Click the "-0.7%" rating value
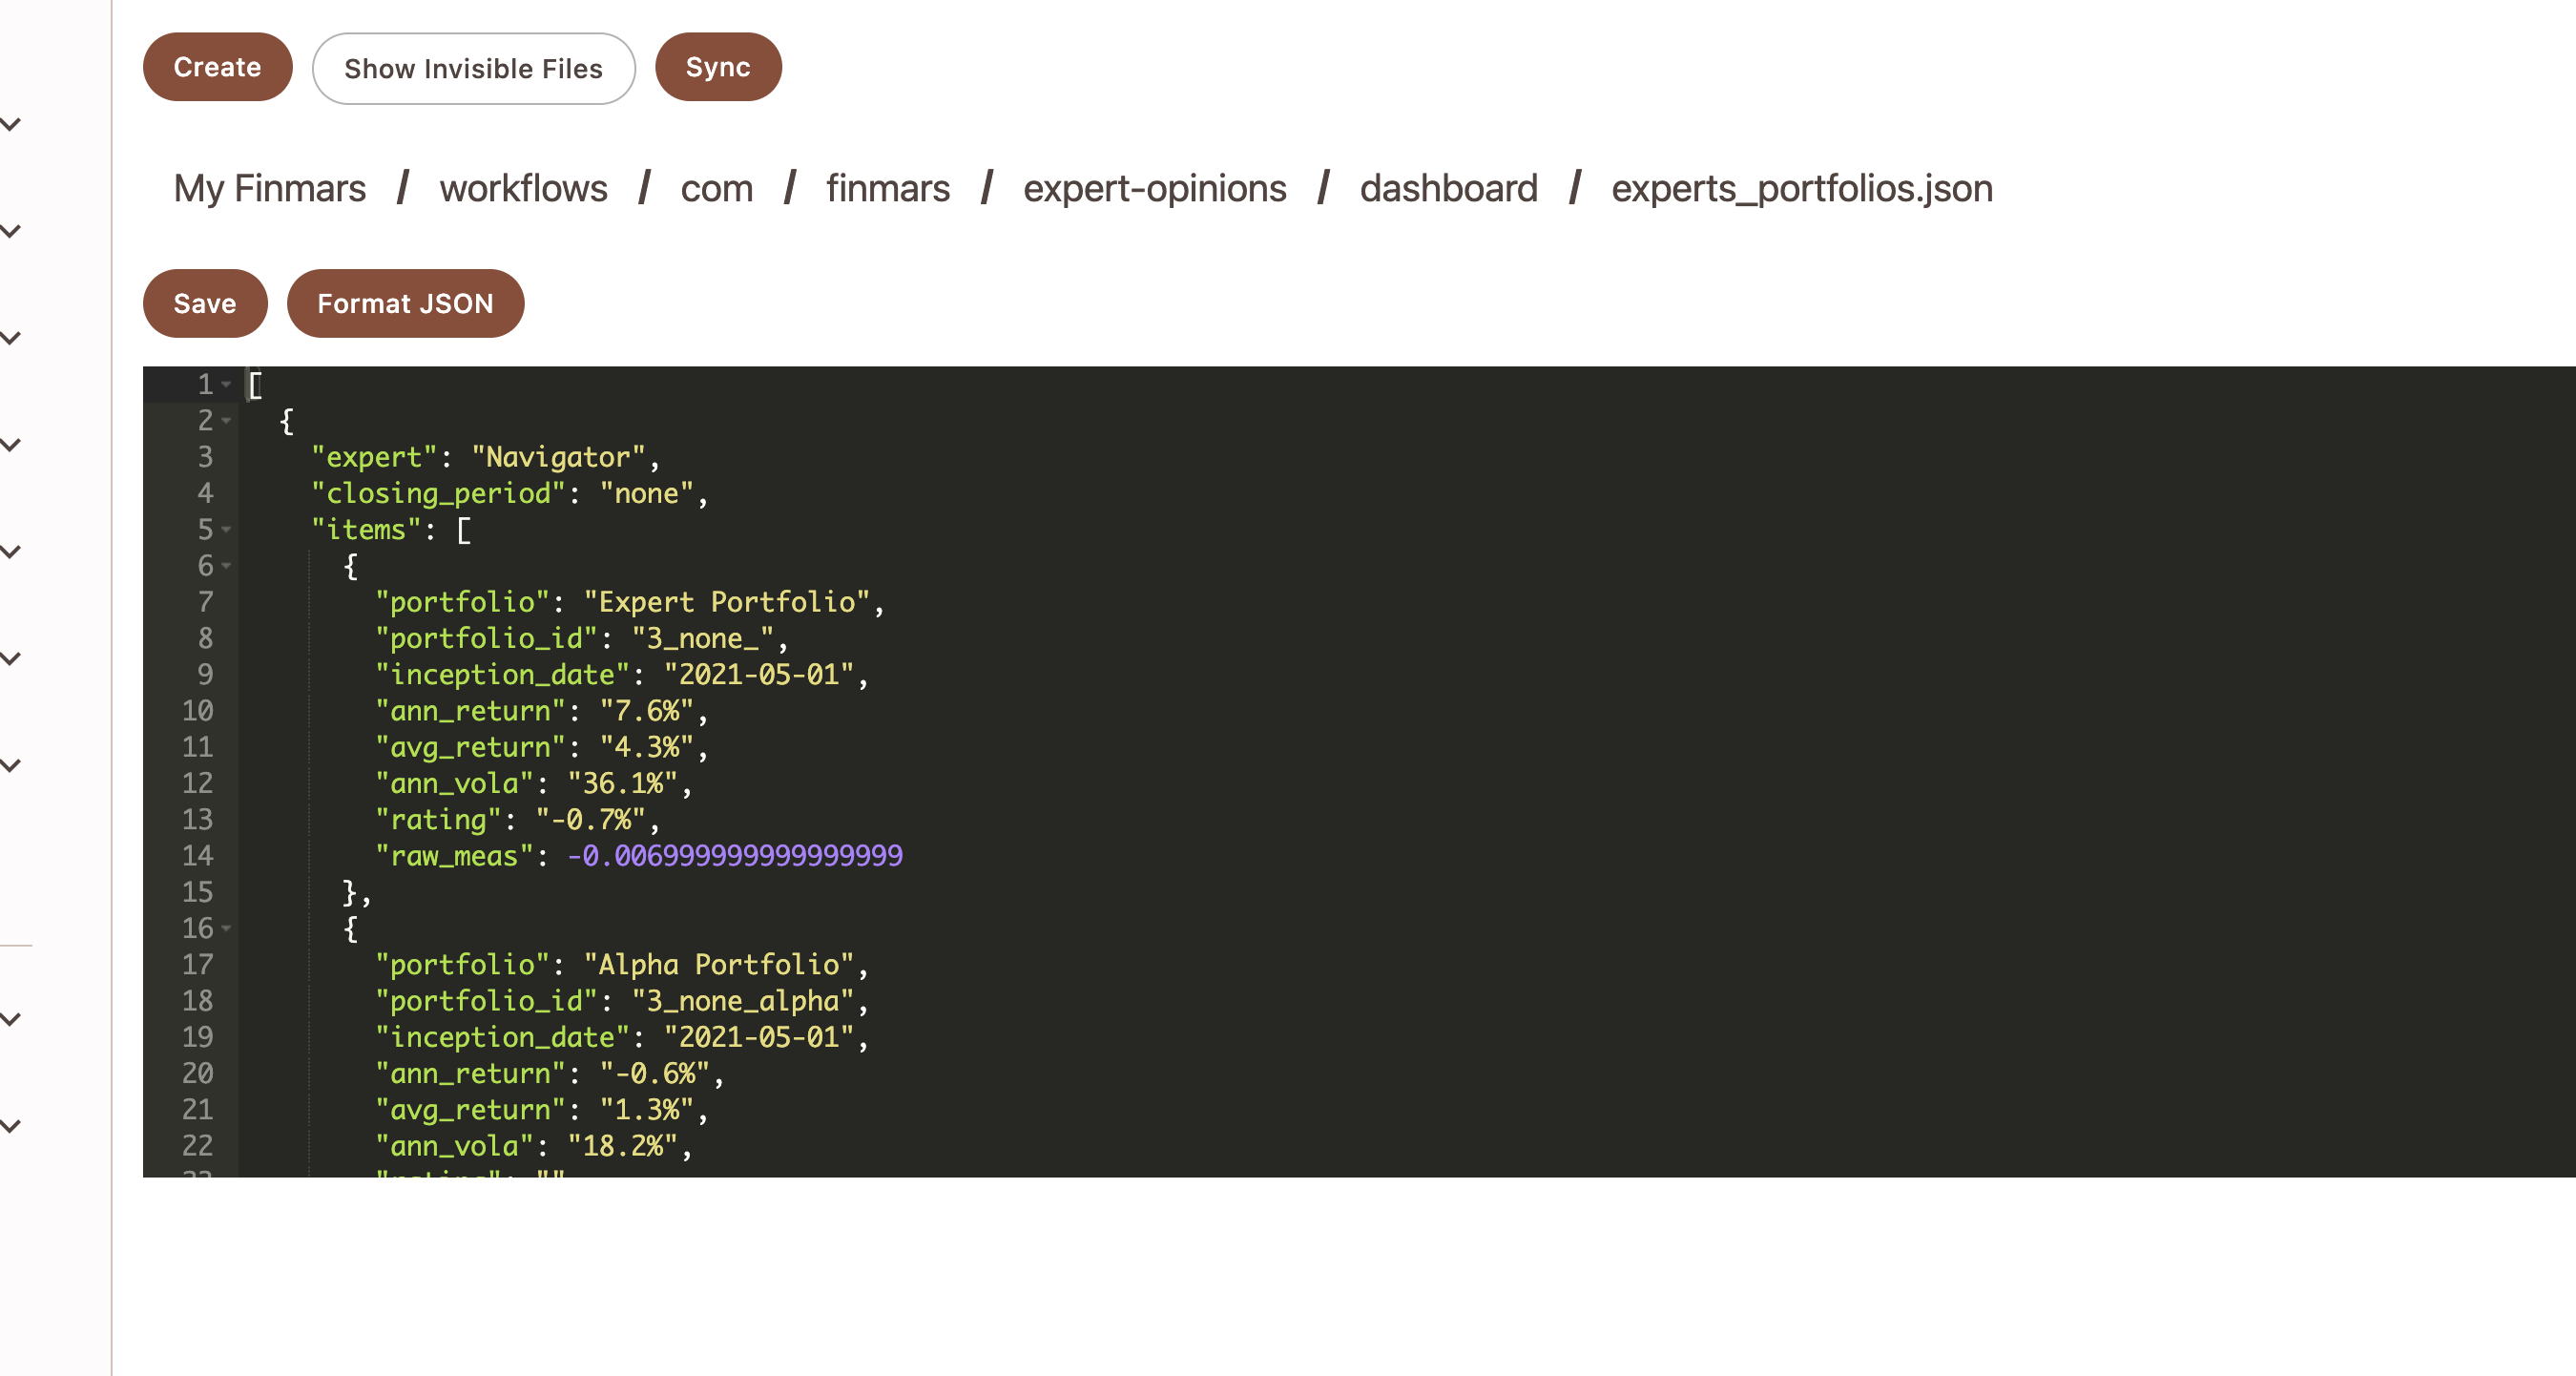 click(591, 819)
